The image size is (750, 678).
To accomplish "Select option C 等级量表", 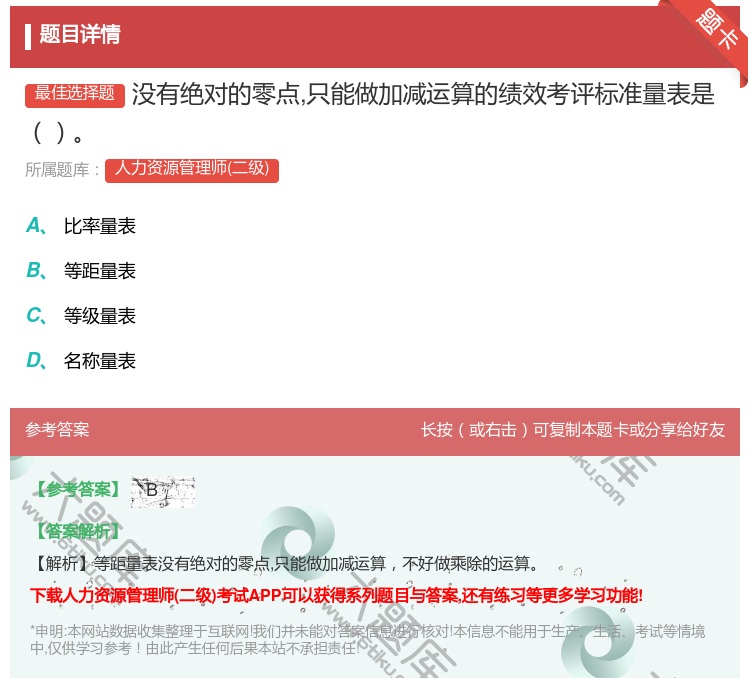I will [81, 316].
